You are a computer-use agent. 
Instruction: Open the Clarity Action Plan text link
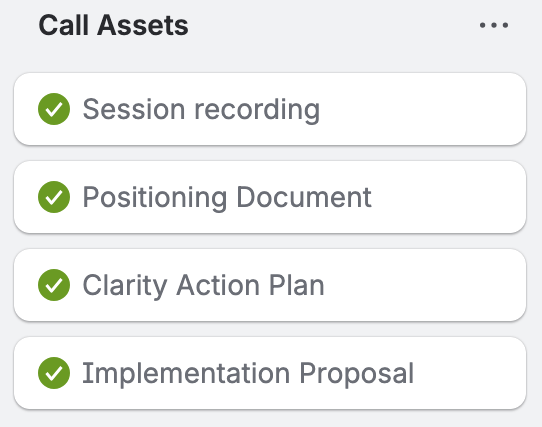coord(203,286)
